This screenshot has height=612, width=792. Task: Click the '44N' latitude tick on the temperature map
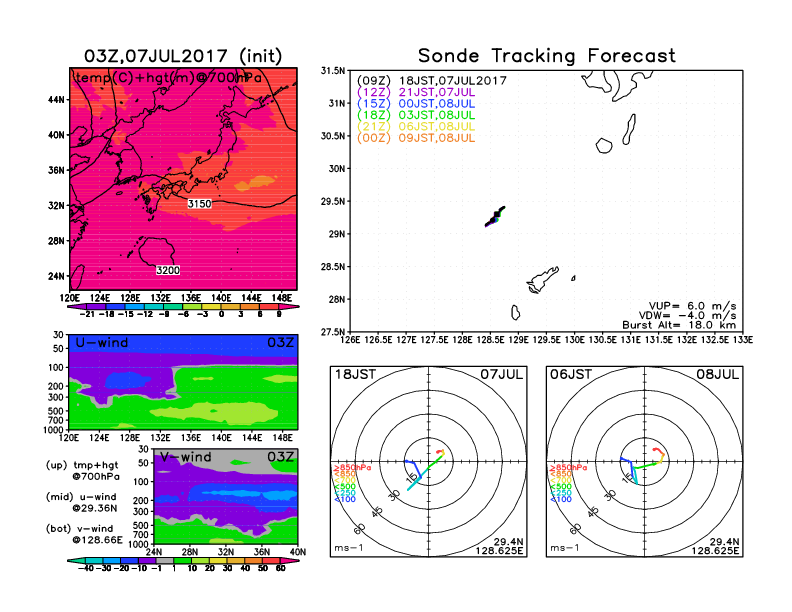pos(56,100)
